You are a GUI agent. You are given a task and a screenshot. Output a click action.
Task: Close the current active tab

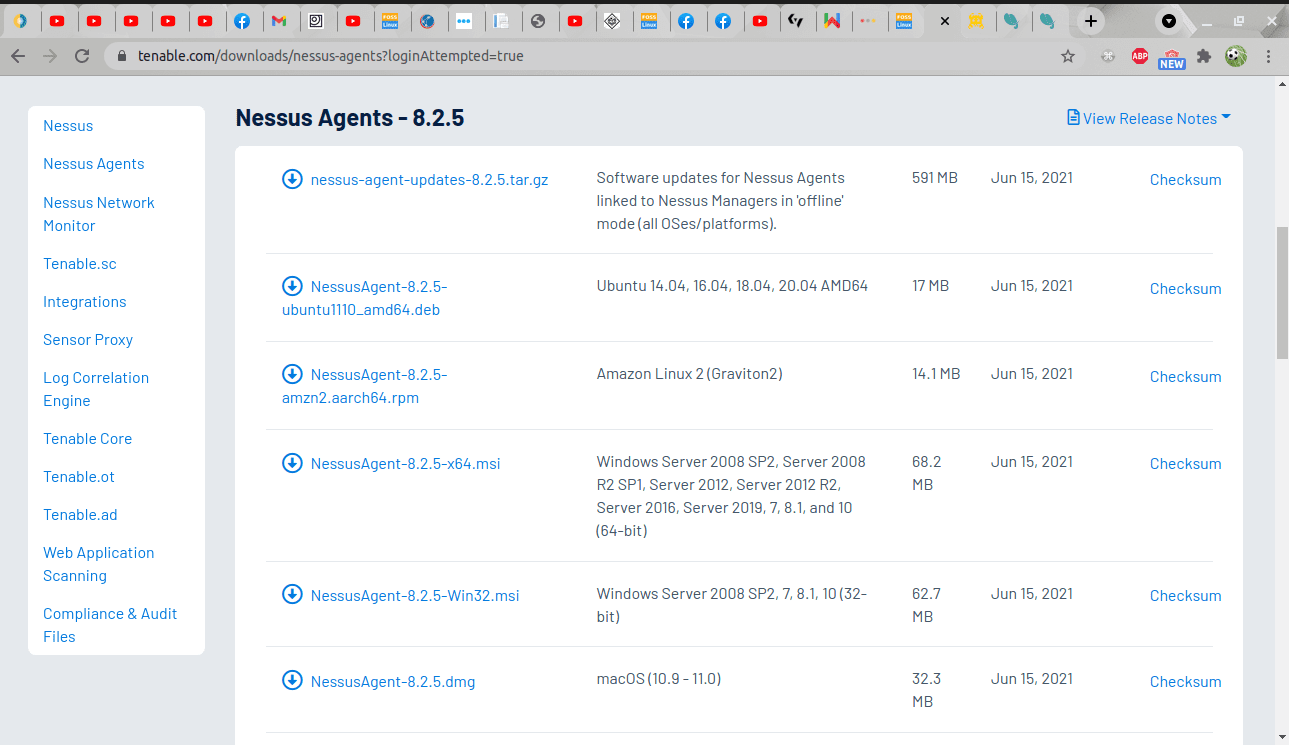[x=944, y=20]
